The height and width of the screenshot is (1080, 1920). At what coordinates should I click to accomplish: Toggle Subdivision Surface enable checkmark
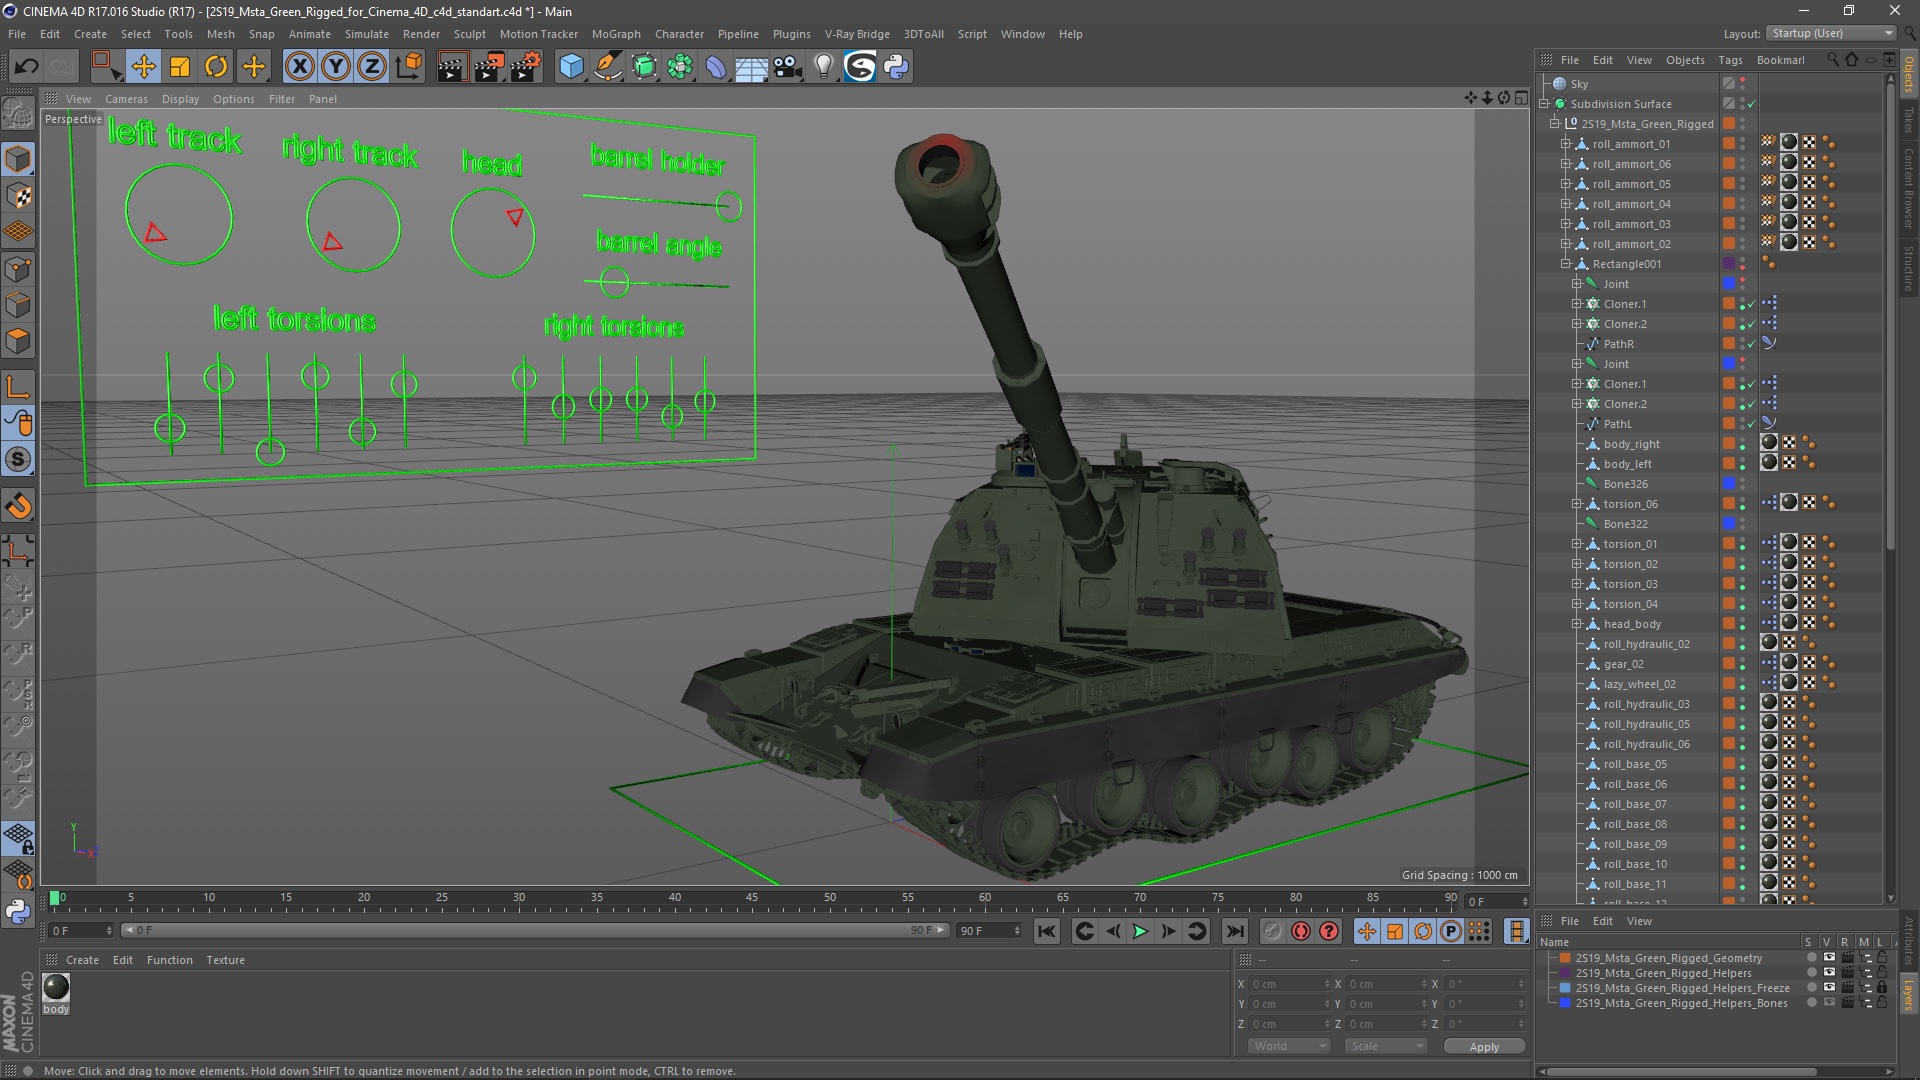pyautogui.click(x=1752, y=104)
